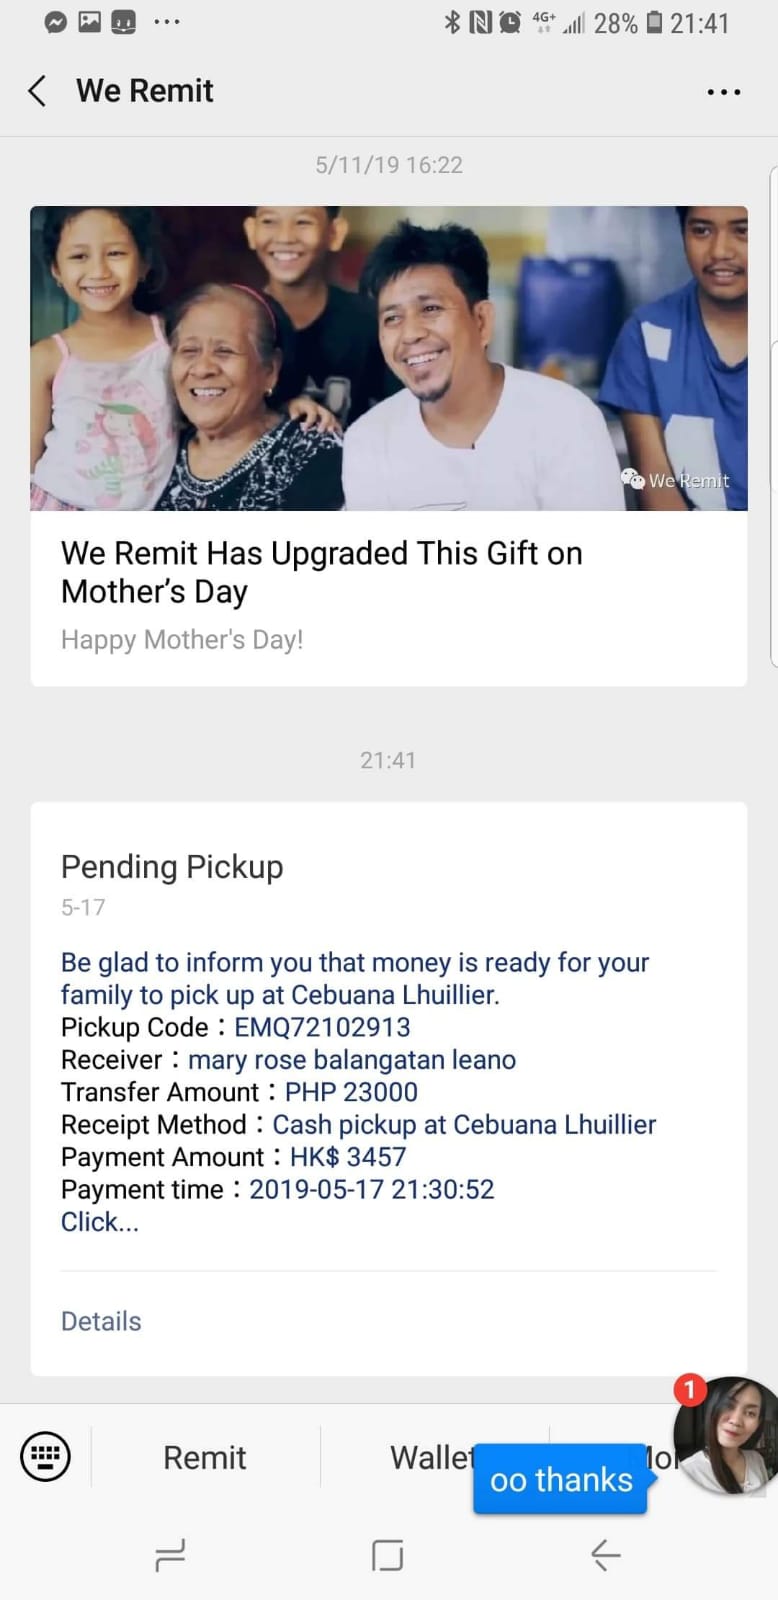Tap the 'oo thanks' chat bubble
Image resolution: width=778 pixels, height=1600 pixels.
point(561,1479)
